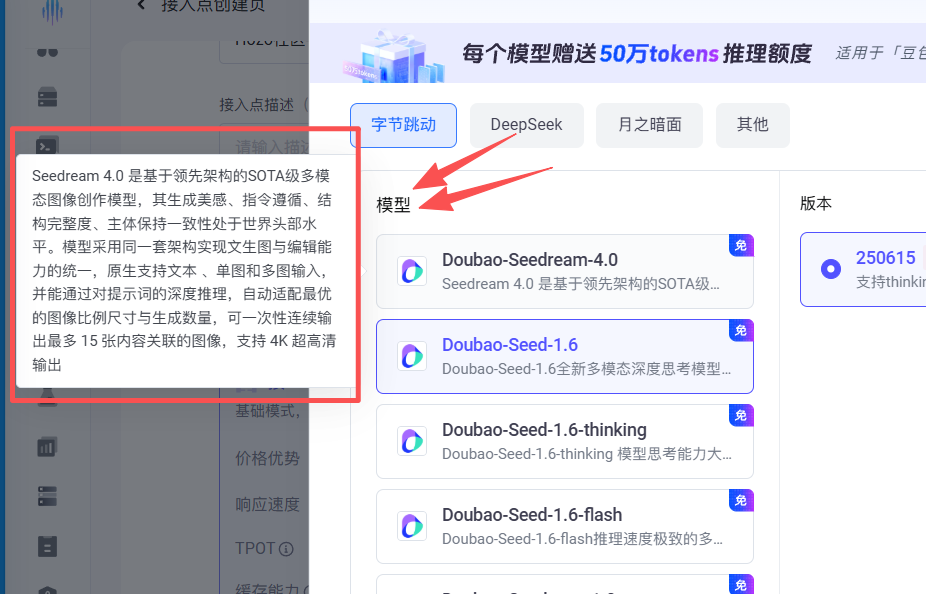Switch to the 月之暗面 tab
This screenshot has width=926, height=594.
click(x=649, y=125)
